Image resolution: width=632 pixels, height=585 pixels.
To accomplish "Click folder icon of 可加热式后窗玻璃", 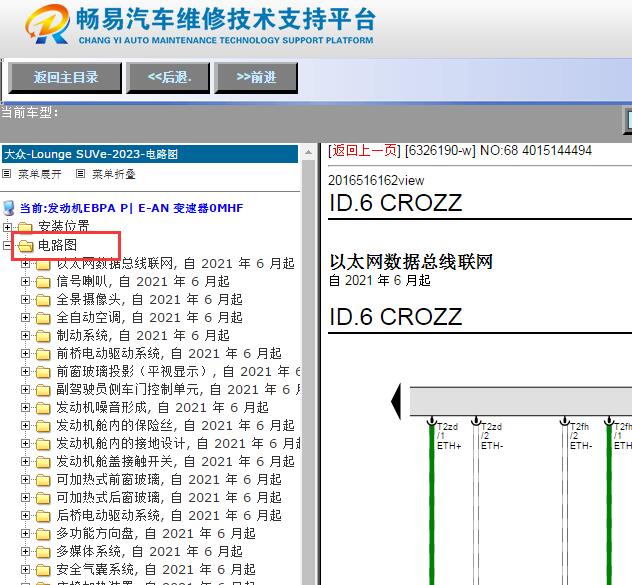I will click(x=43, y=498).
